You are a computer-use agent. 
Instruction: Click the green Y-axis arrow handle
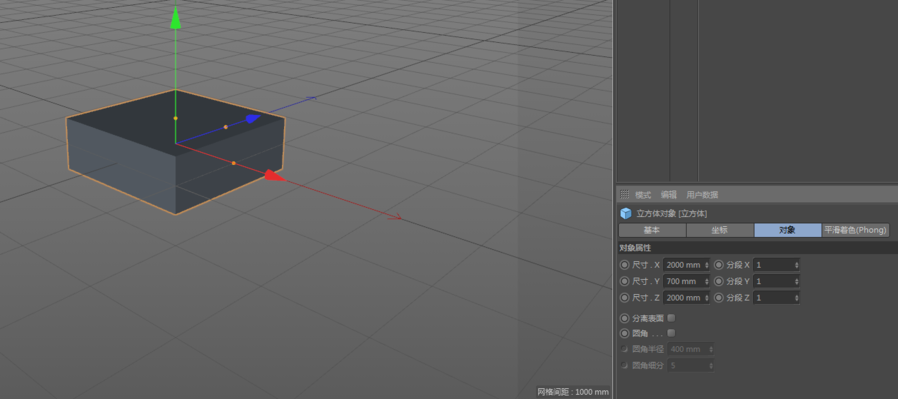click(x=176, y=17)
